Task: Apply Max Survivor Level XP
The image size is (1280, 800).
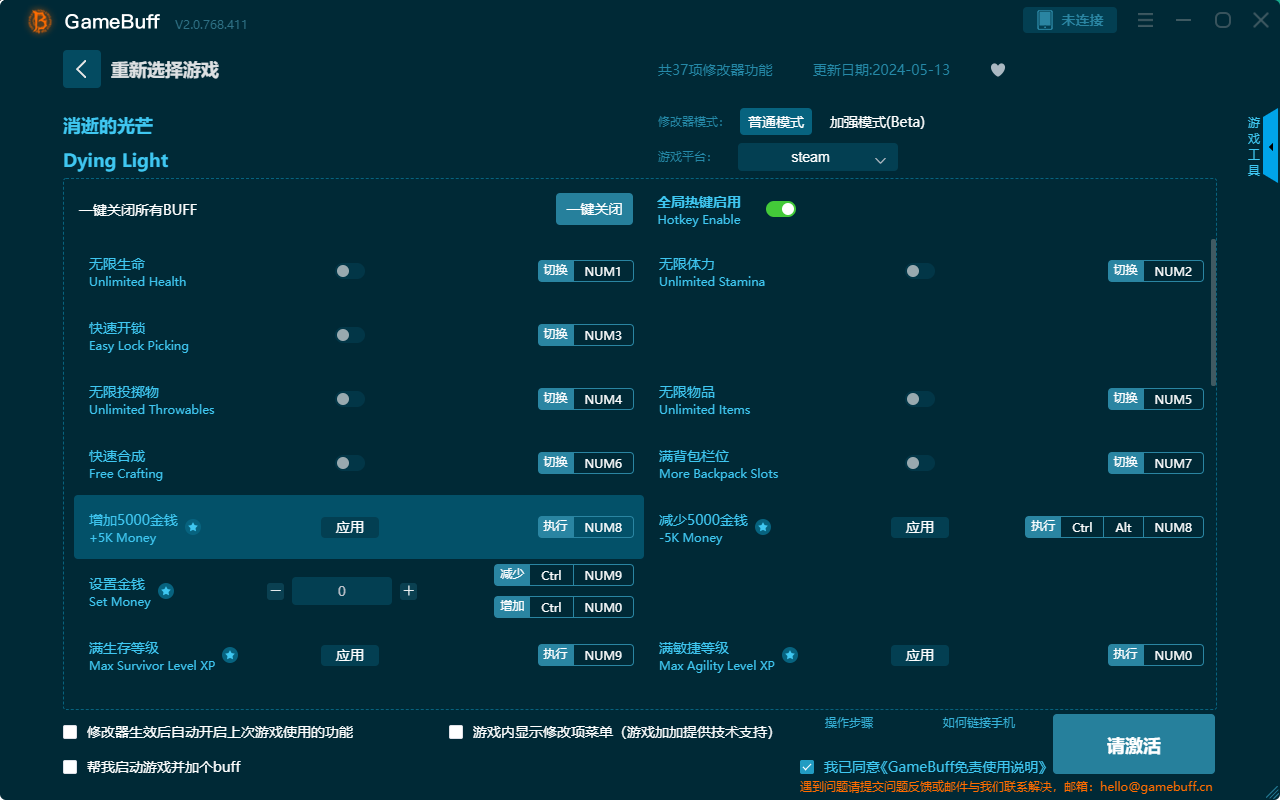Action: 350,655
